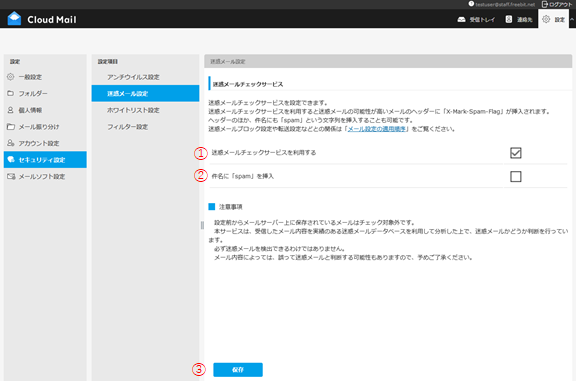This screenshot has width=576, height=381.
Task: Open フォルダー settings in sidebar
Action: (x=45, y=93)
